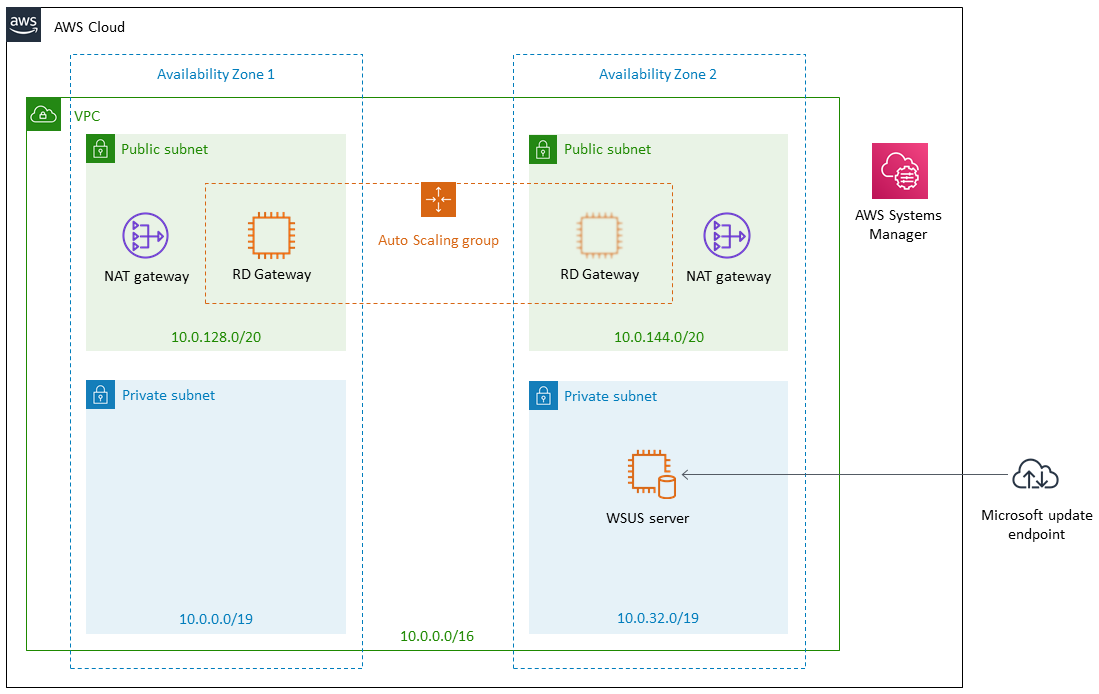Click the WSUS server label
Screen dimensions: 1099x694
point(648,519)
